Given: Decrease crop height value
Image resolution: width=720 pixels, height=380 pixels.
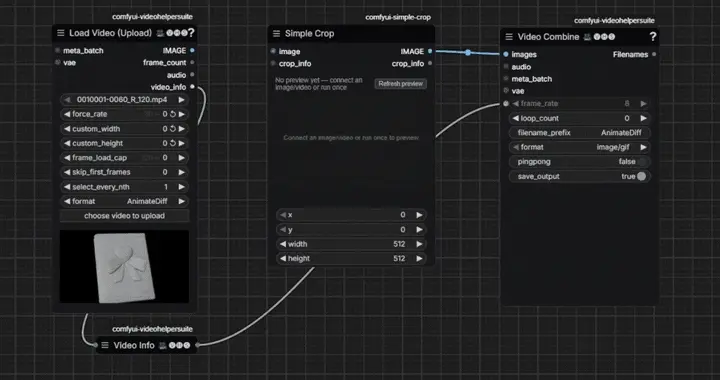Looking at the screenshot, I should click(283, 258).
